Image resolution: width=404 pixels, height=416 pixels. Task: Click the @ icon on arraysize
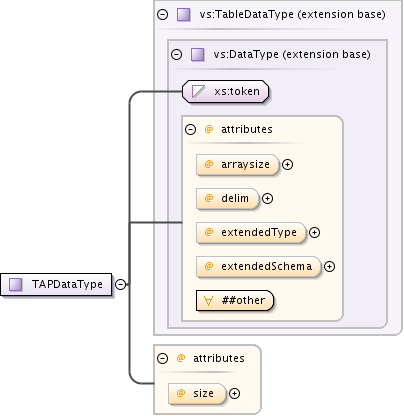pyautogui.click(x=209, y=164)
